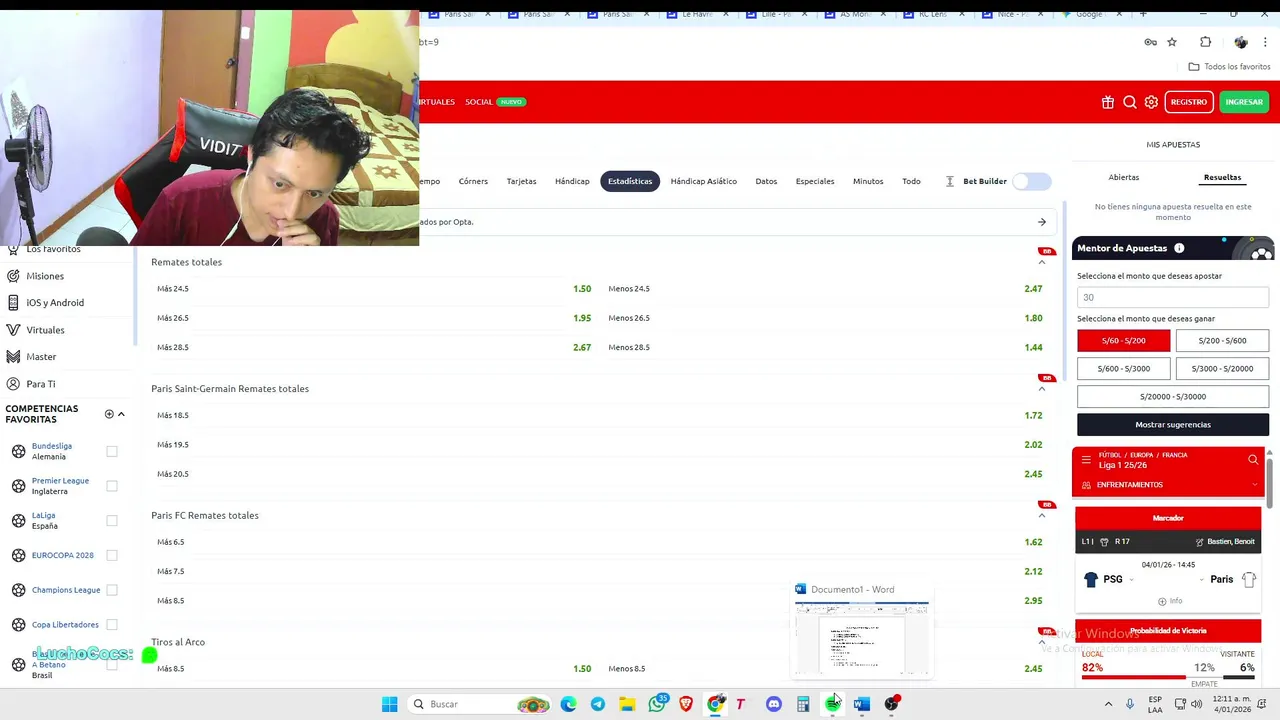
Task: Click the bet amount input field
Action: [x=1173, y=297]
